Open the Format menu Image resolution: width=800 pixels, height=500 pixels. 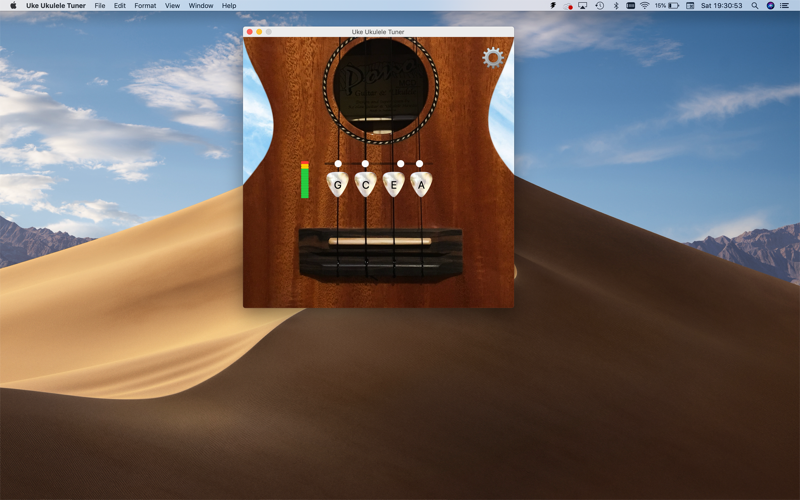coord(145,6)
